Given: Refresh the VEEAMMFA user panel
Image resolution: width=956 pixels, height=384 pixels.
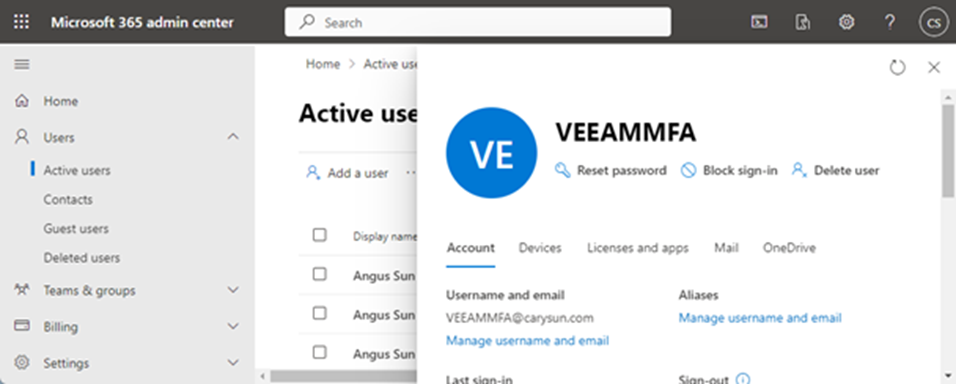Looking at the screenshot, I should [x=897, y=67].
